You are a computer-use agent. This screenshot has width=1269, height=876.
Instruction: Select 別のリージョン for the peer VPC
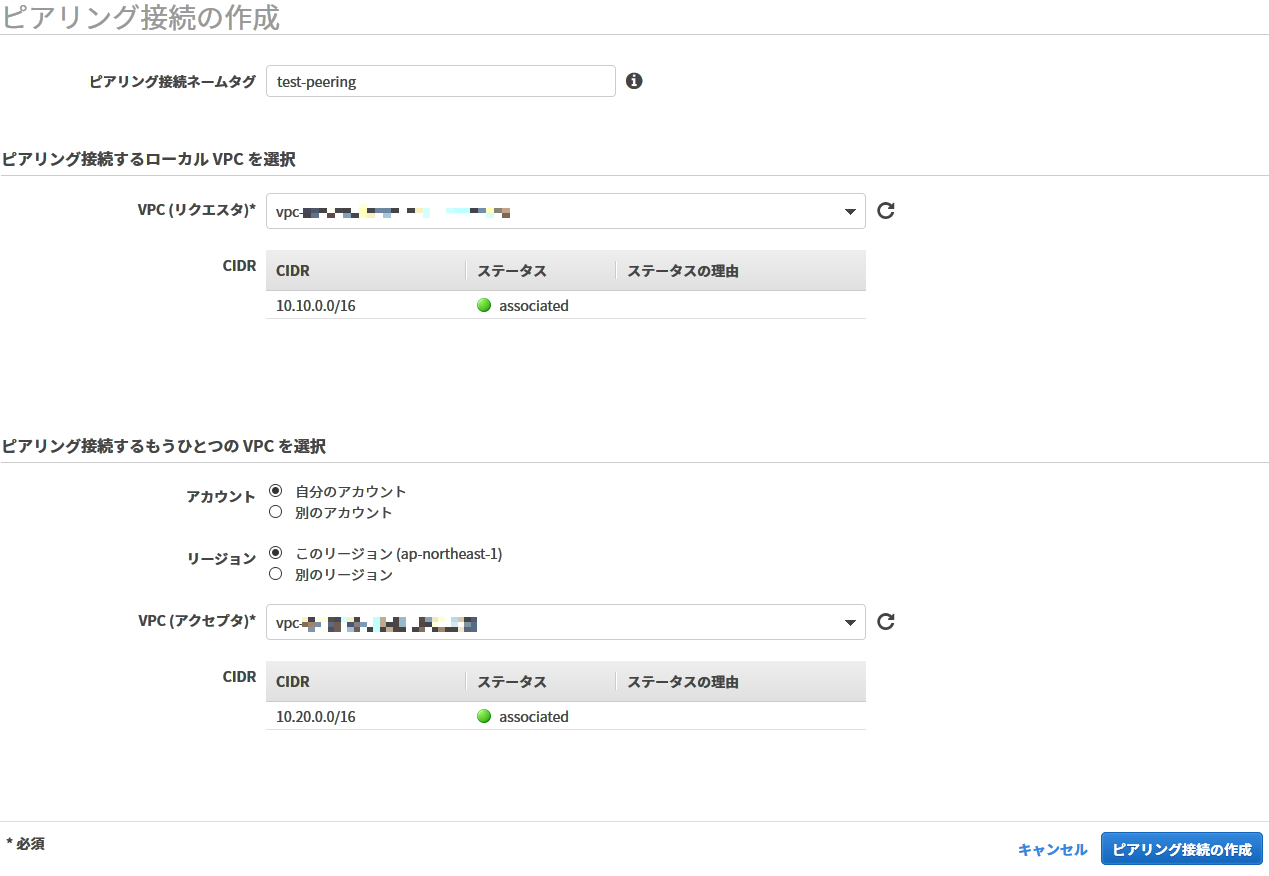[x=275, y=573]
